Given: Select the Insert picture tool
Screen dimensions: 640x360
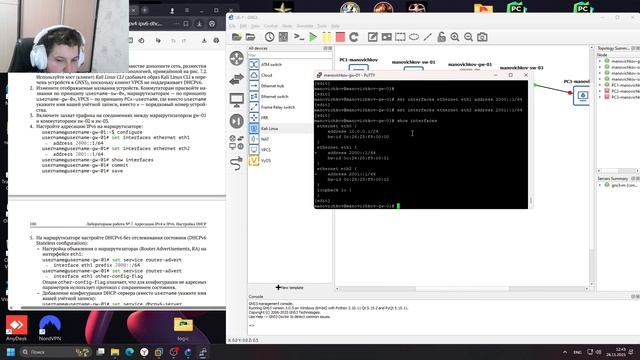Looking at the screenshot, I should tap(387, 37).
